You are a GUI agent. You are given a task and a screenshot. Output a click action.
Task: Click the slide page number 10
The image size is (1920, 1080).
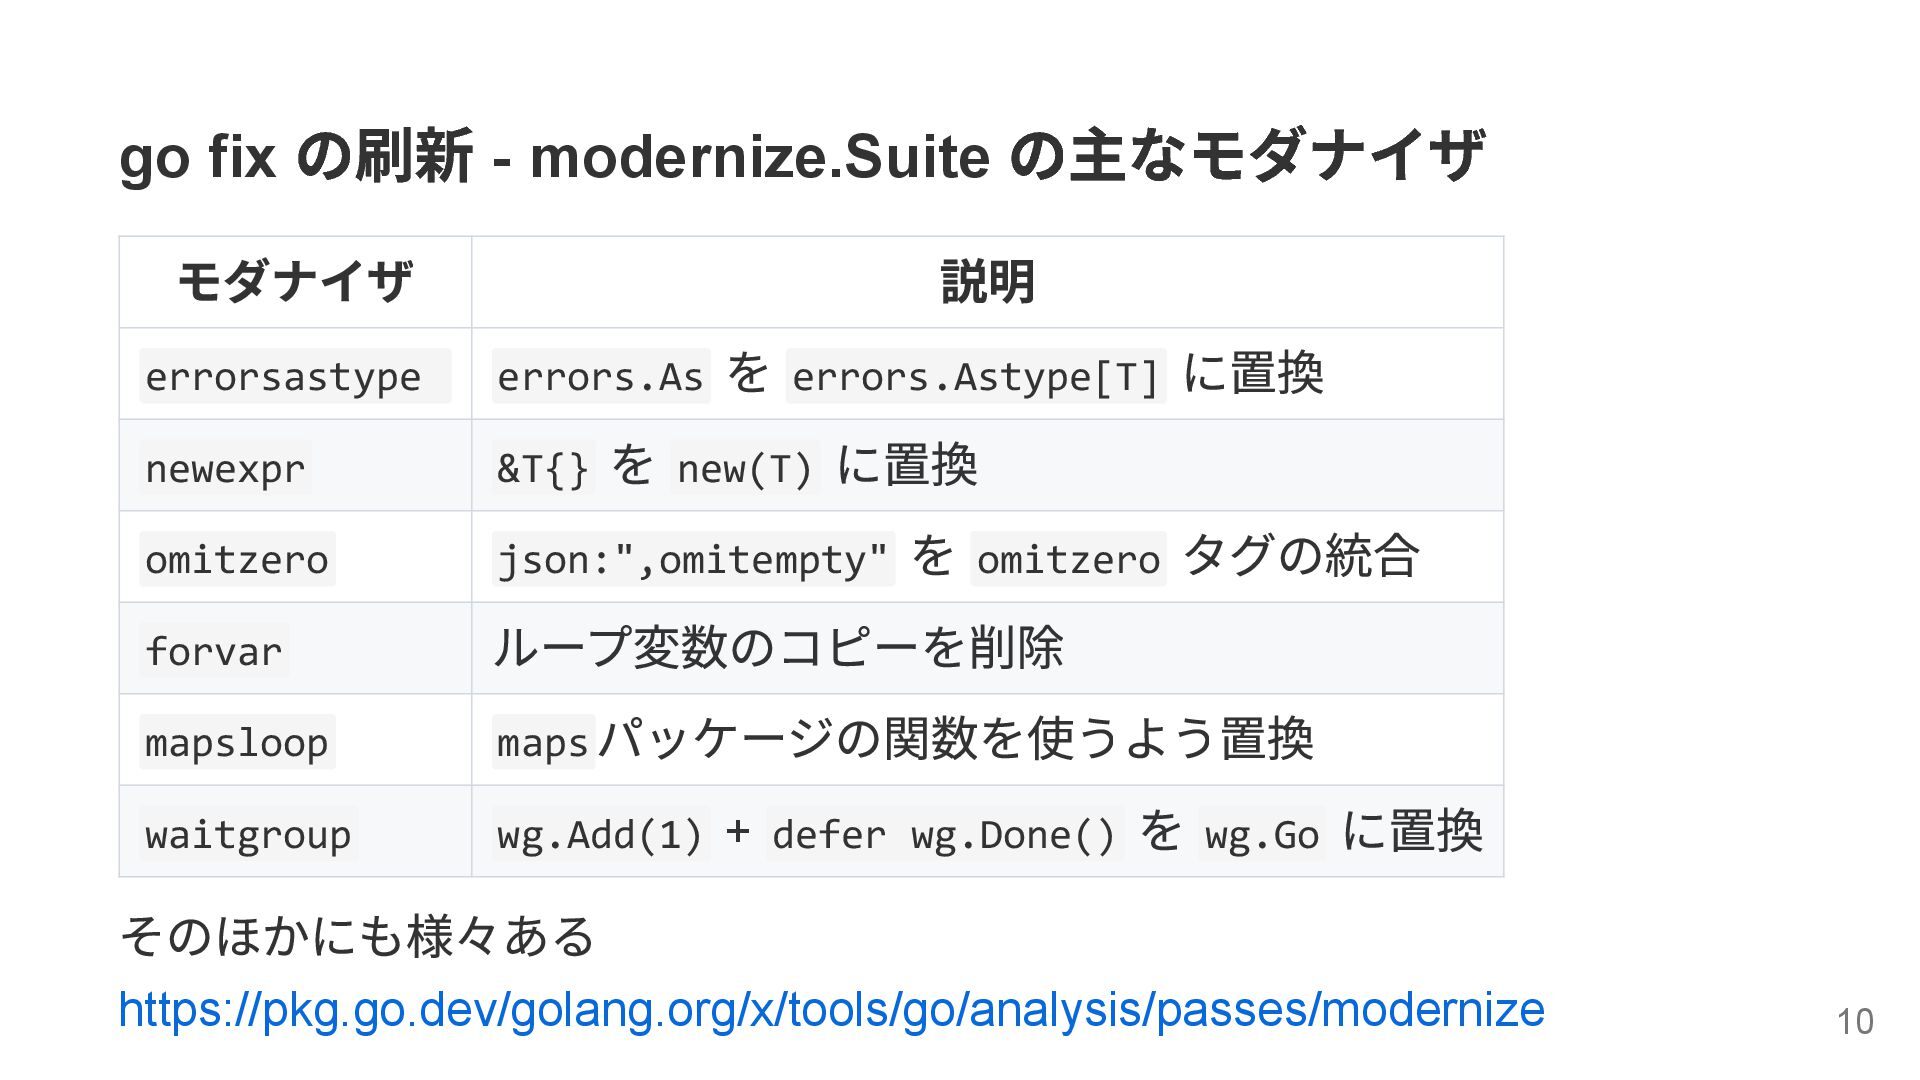(x=1854, y=1021)
